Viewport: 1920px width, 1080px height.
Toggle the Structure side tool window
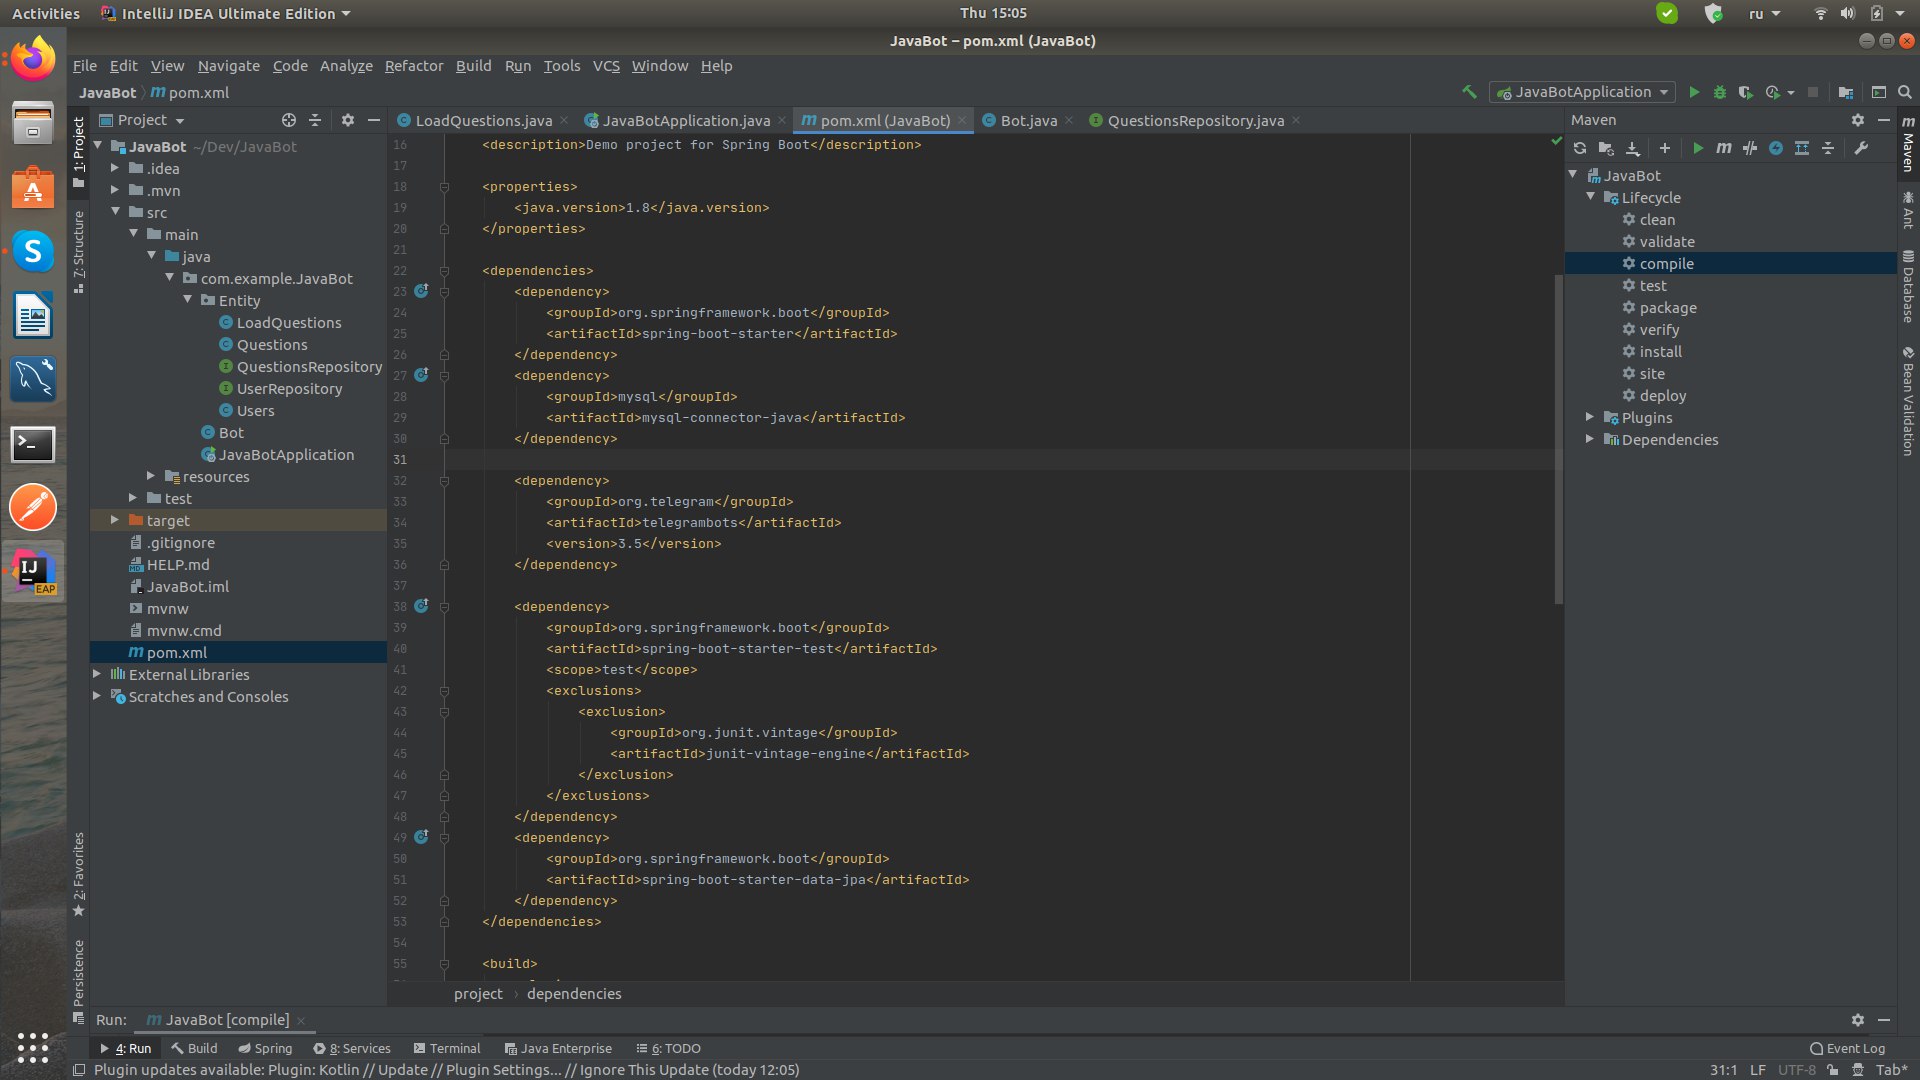click(x=79, y=252)
